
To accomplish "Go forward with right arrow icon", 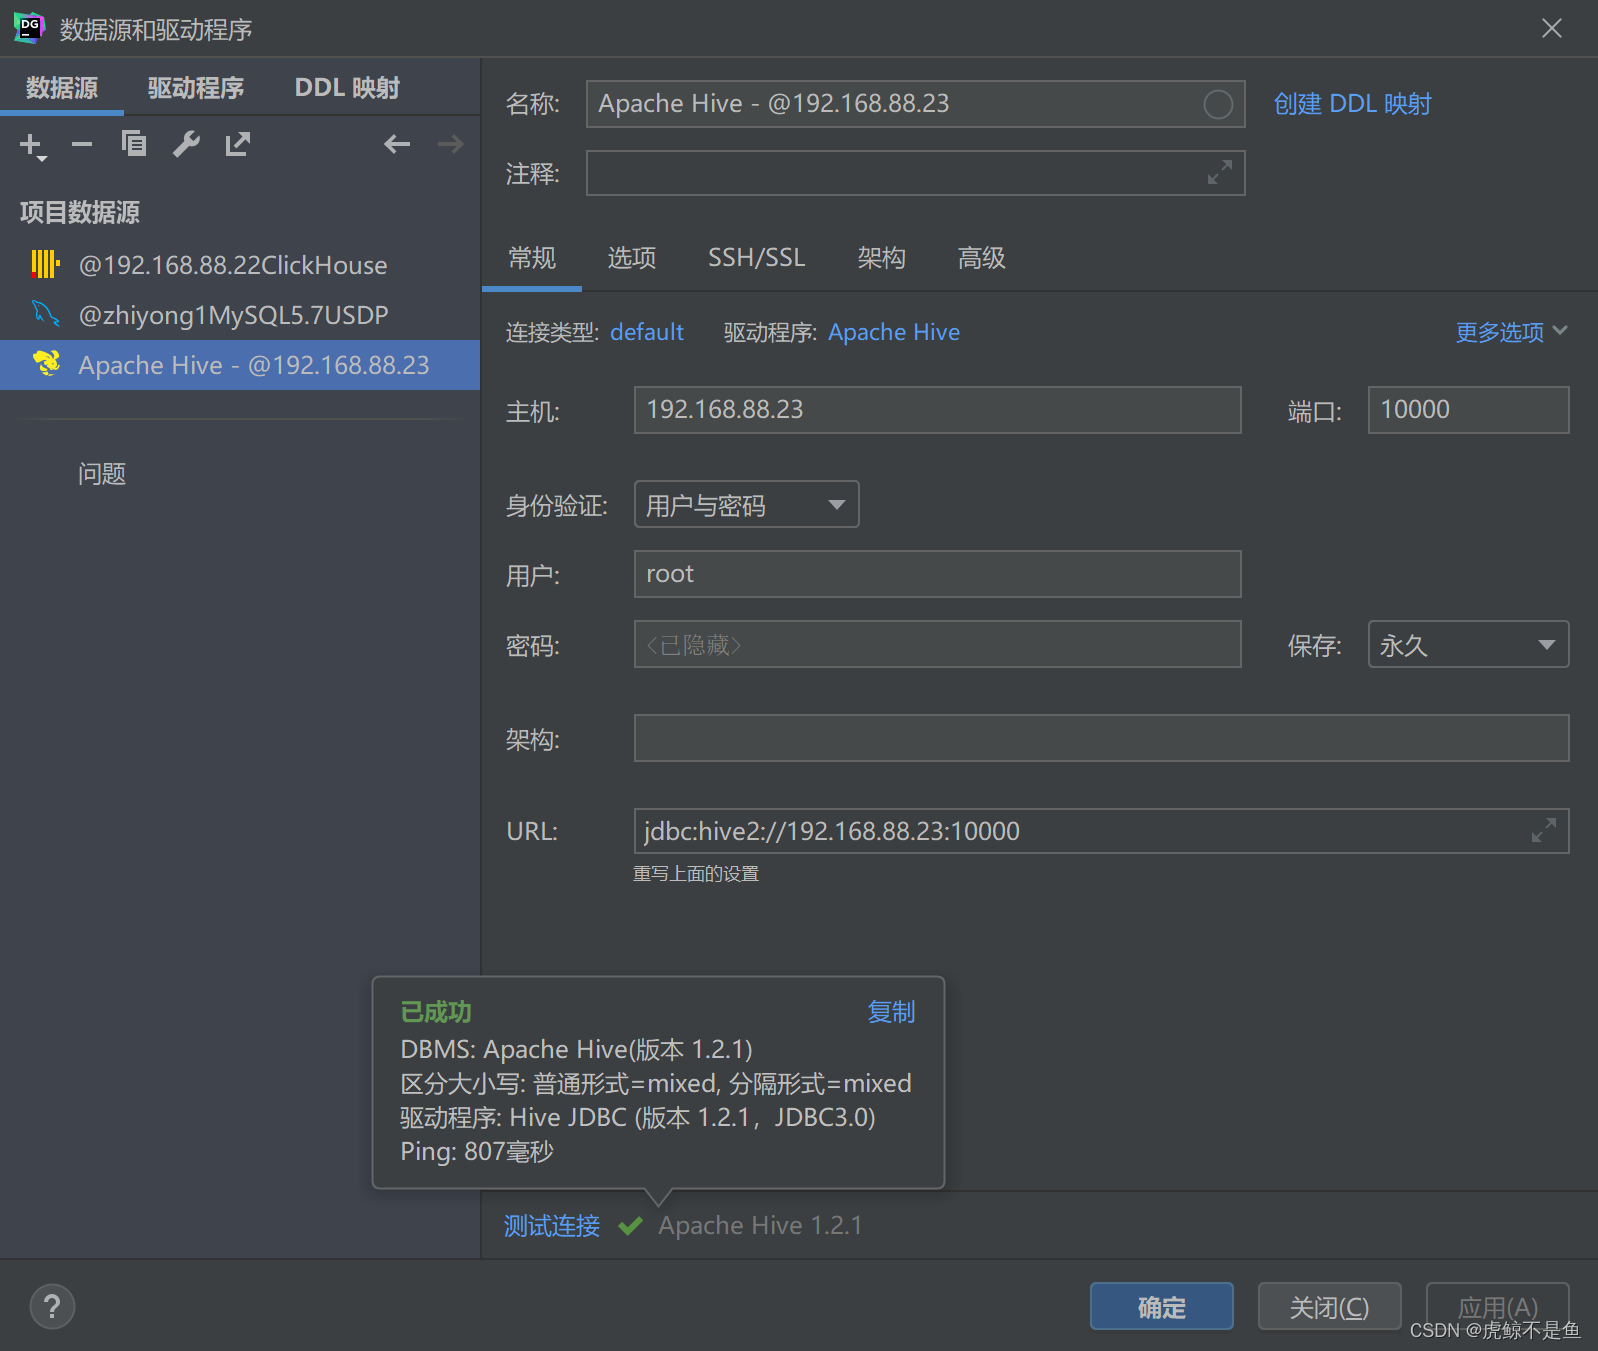I will pyautogui.click(x=451, y=145).
